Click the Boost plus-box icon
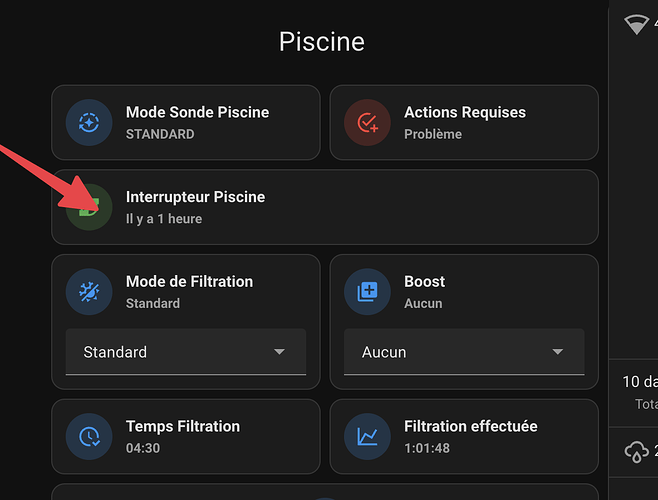 pos(367,292)
